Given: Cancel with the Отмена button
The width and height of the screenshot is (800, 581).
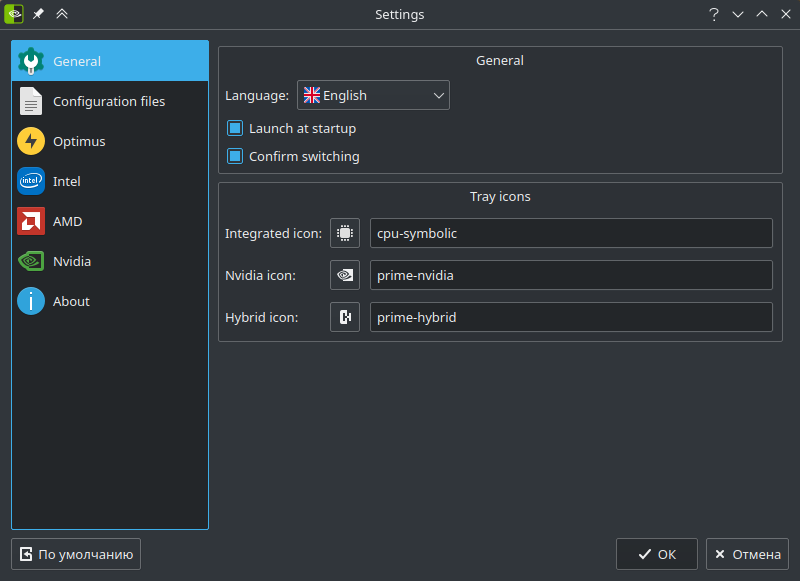Looking at the screenshot, I should click(747, 554).
